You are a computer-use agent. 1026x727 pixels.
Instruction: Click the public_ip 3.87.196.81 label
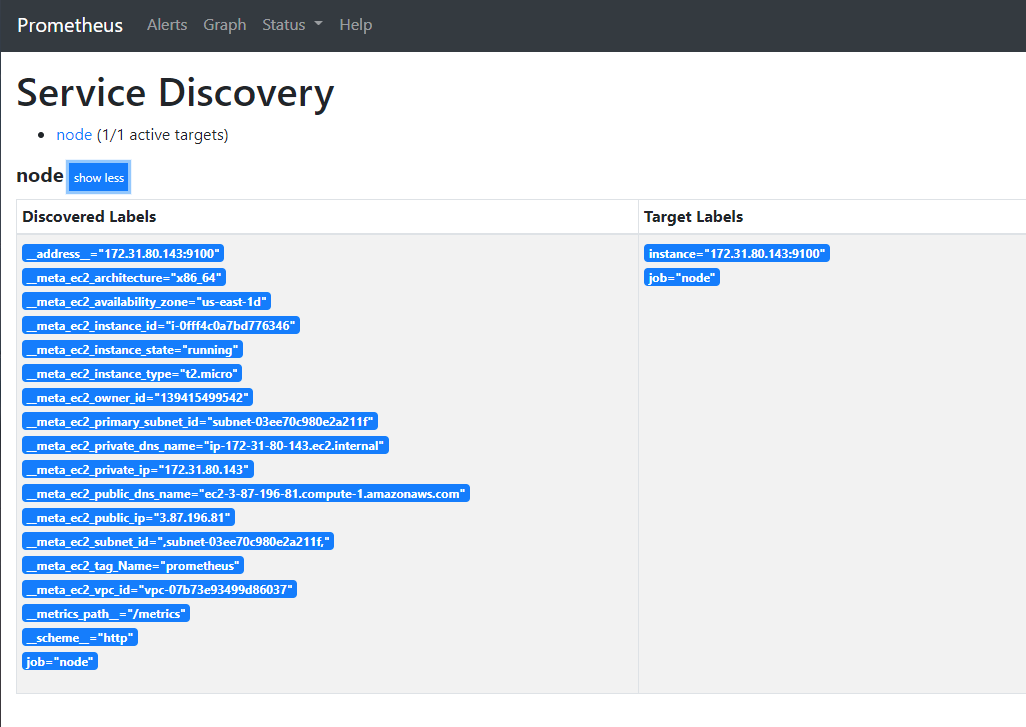point(128,518)
